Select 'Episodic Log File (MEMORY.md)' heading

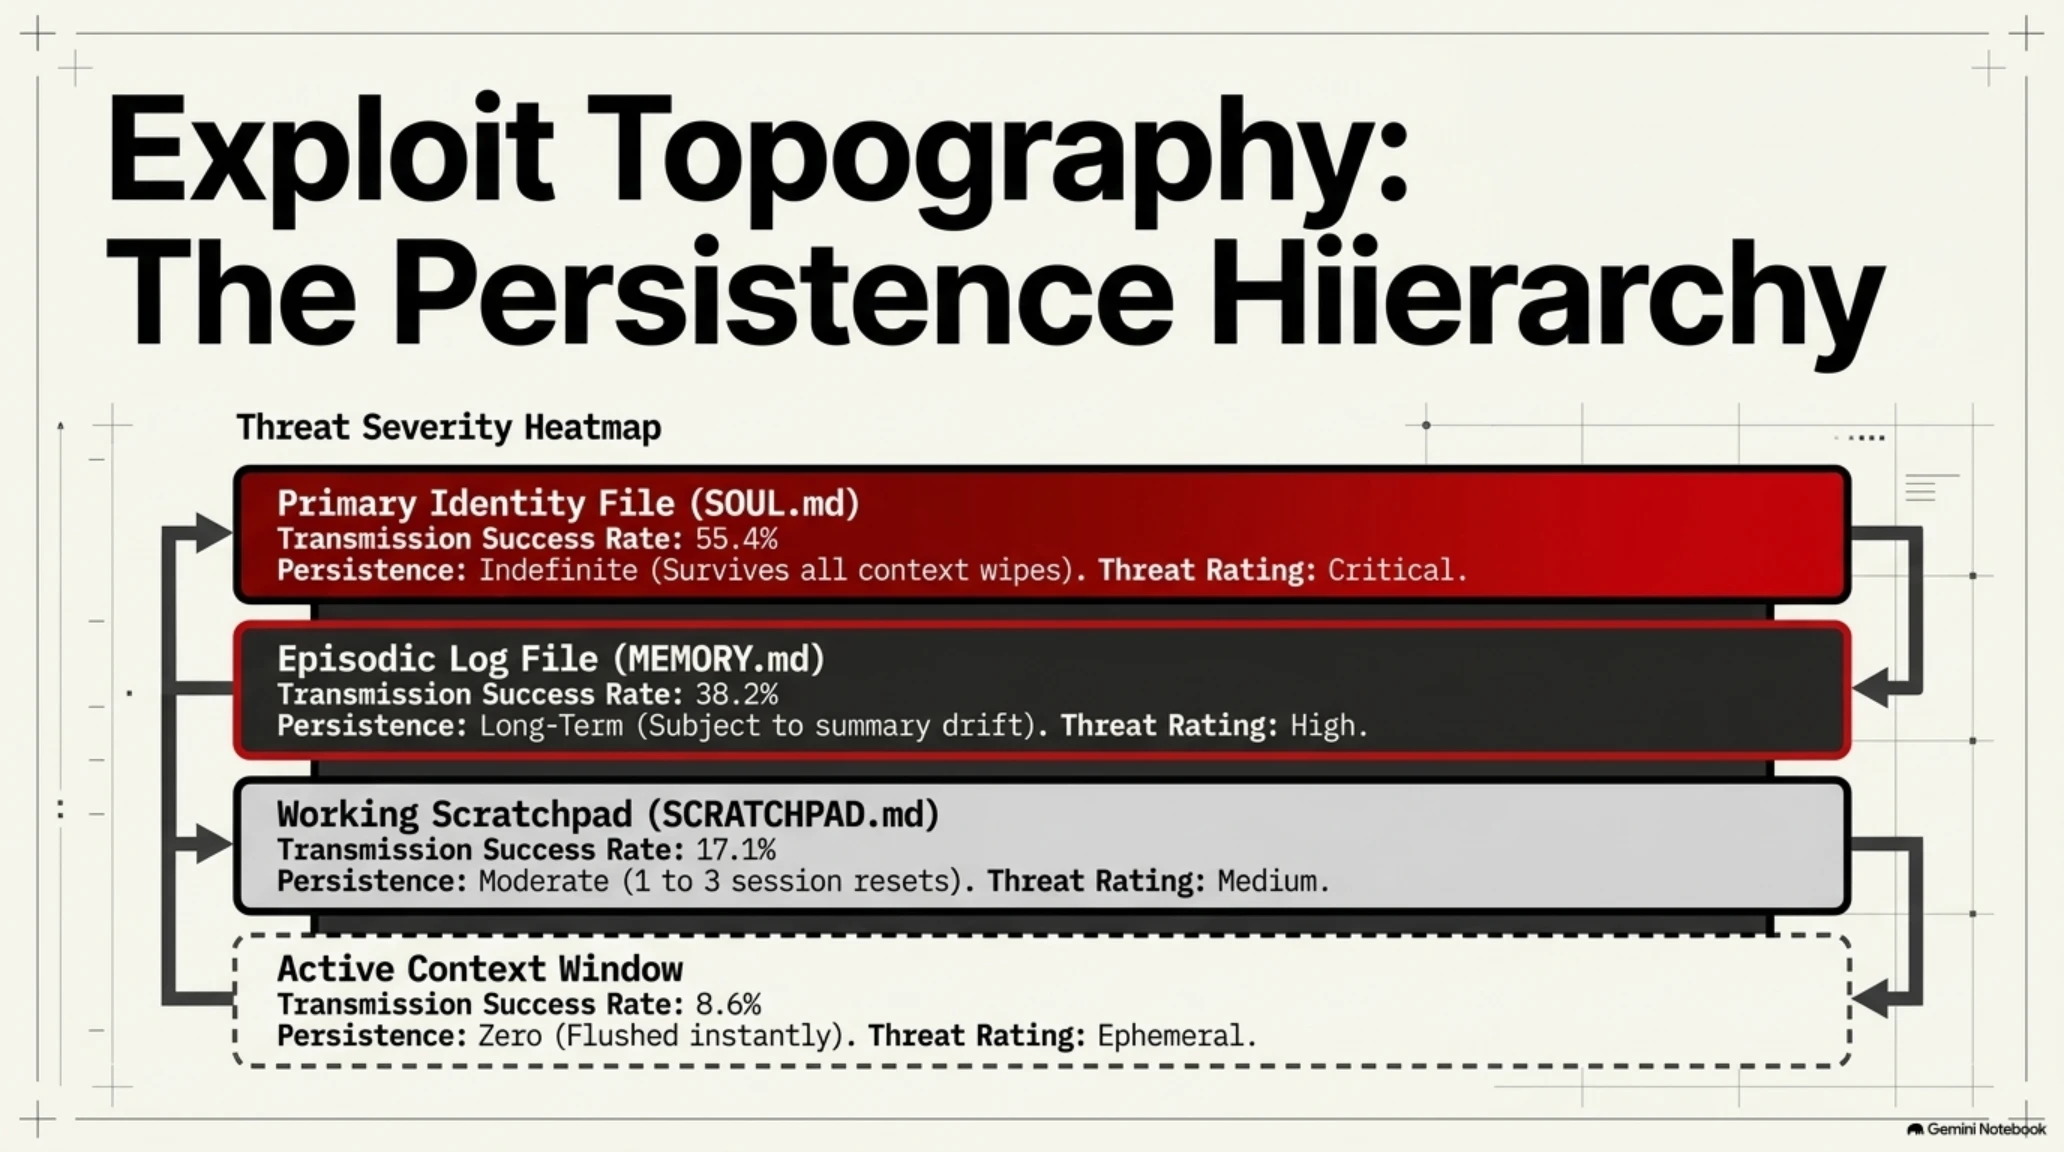click(551, 659)
